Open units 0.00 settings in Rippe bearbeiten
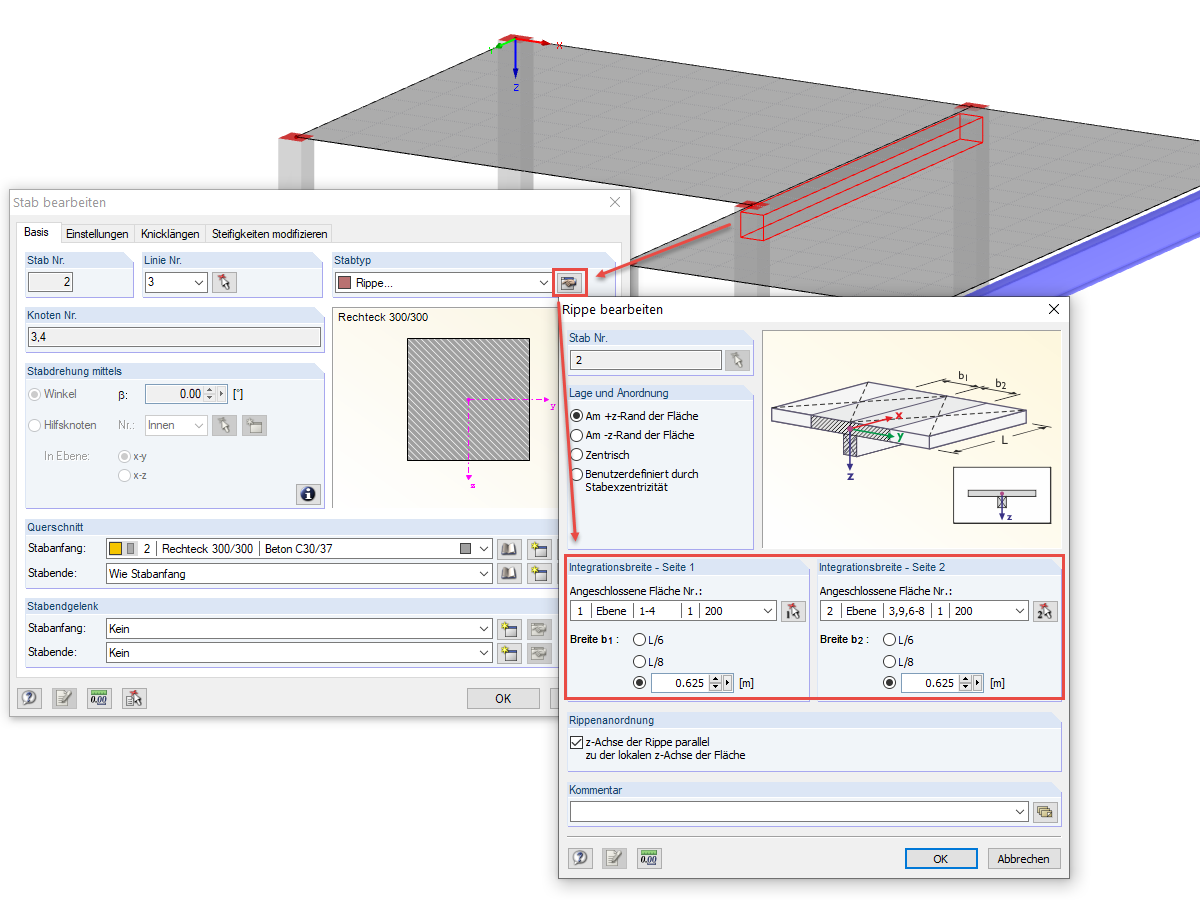This screenshot has height=900, width=1200. (x=649, y=858)
